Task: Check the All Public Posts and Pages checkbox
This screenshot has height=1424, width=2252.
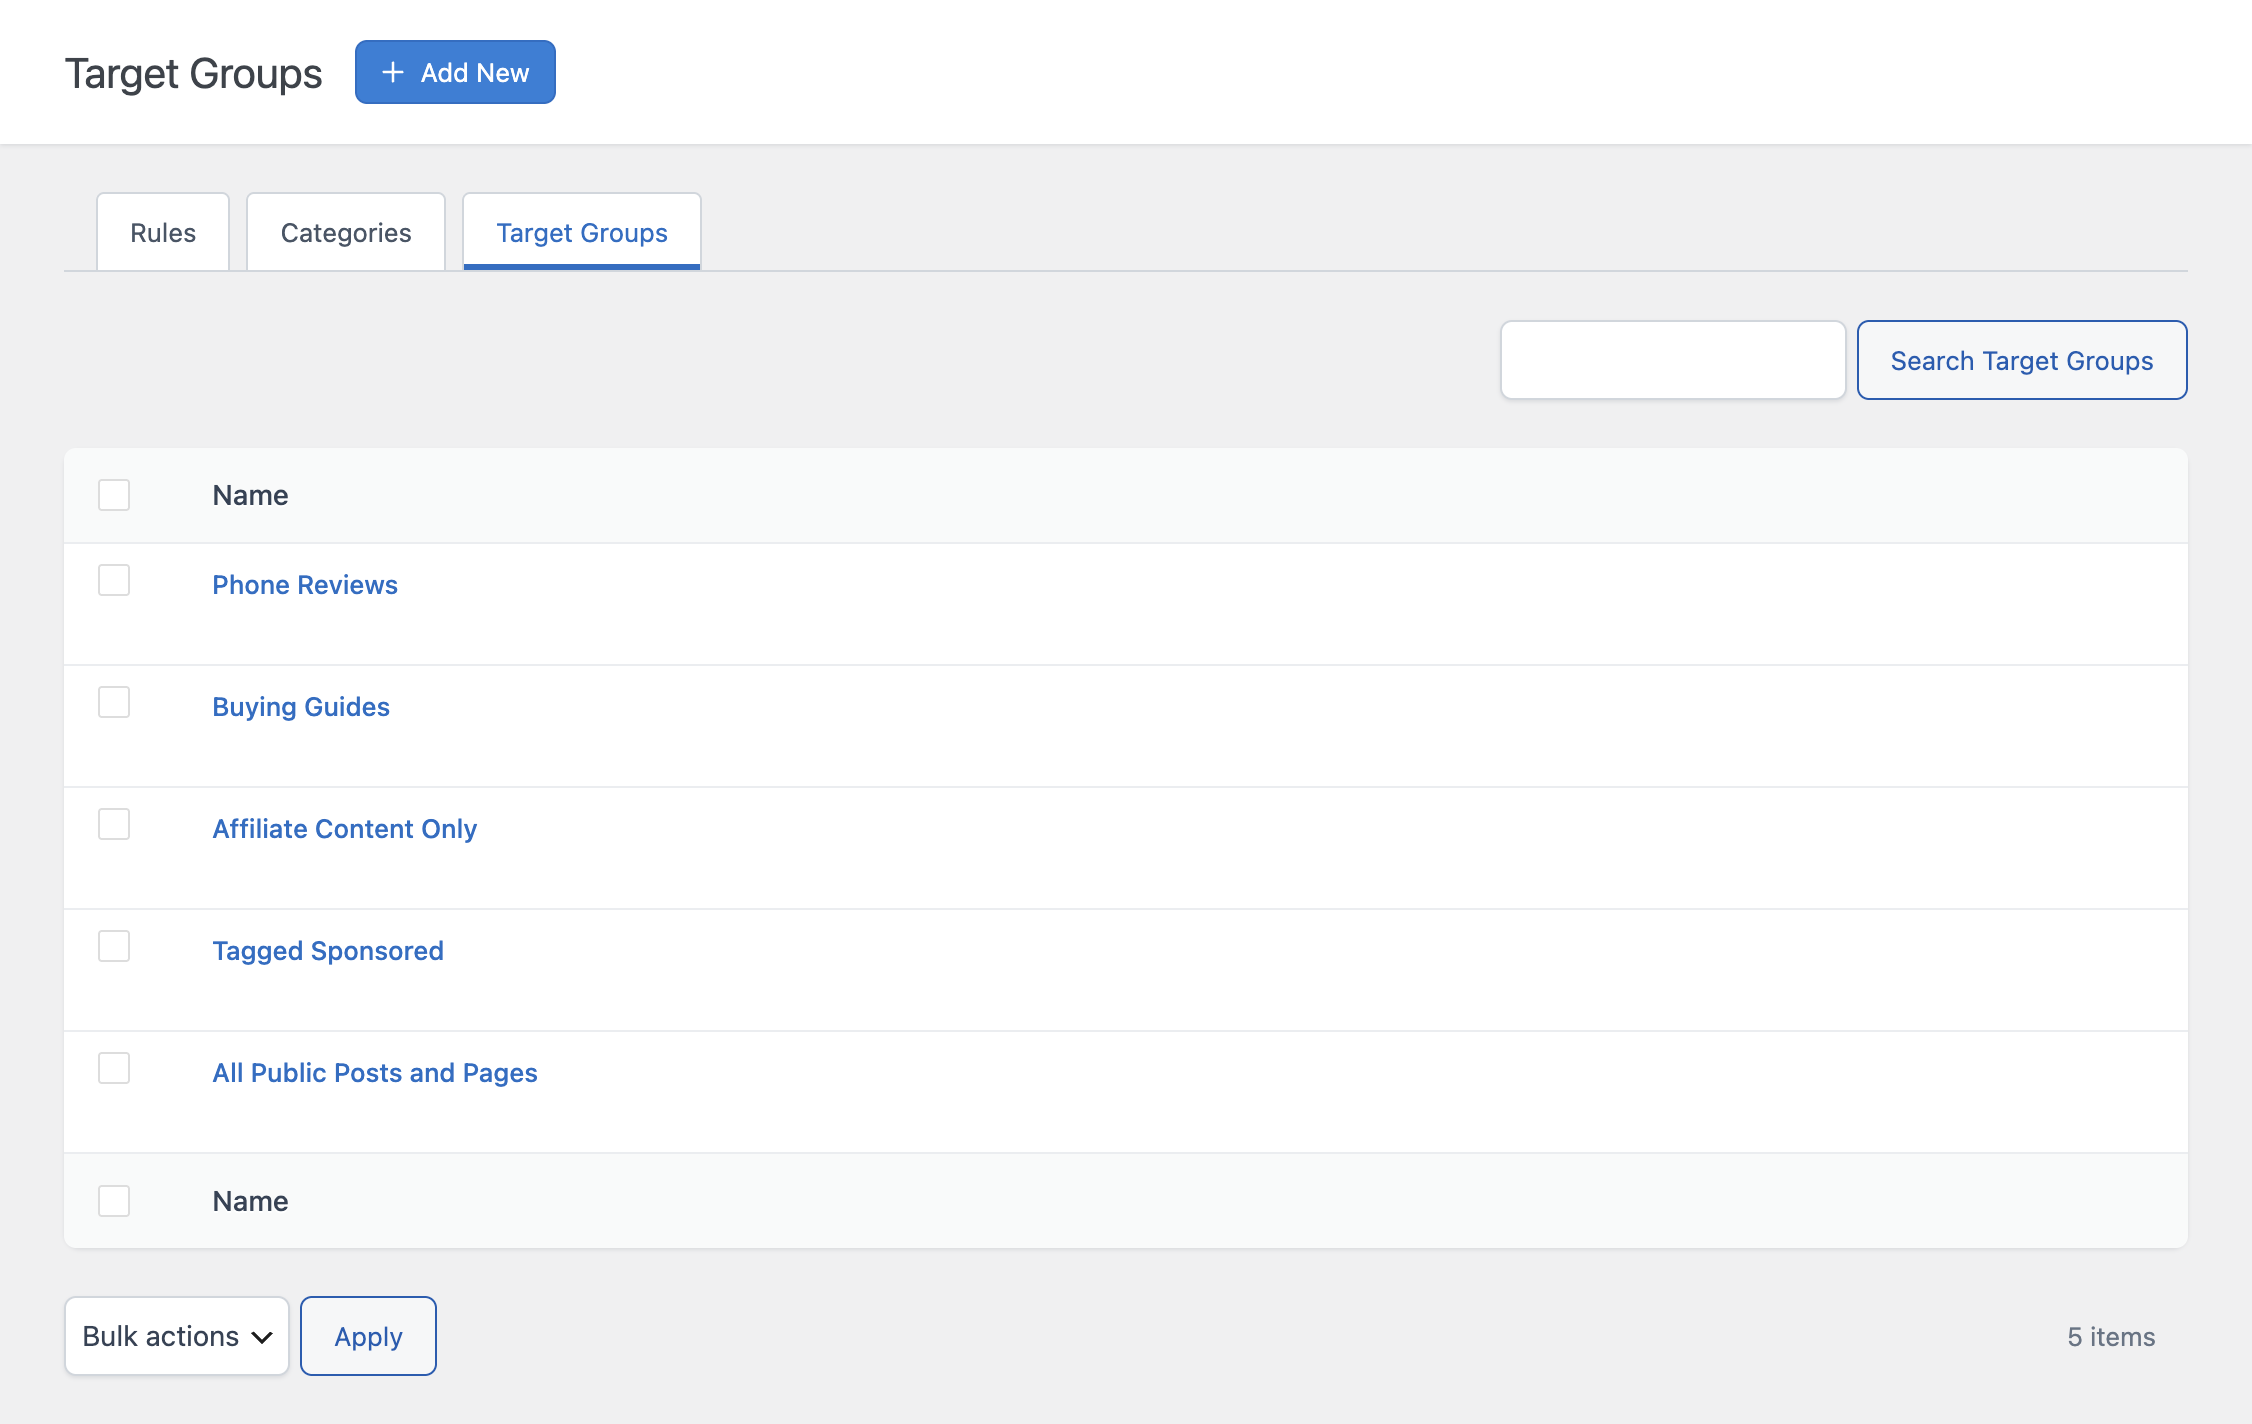Action: (x=114, y=1068)
